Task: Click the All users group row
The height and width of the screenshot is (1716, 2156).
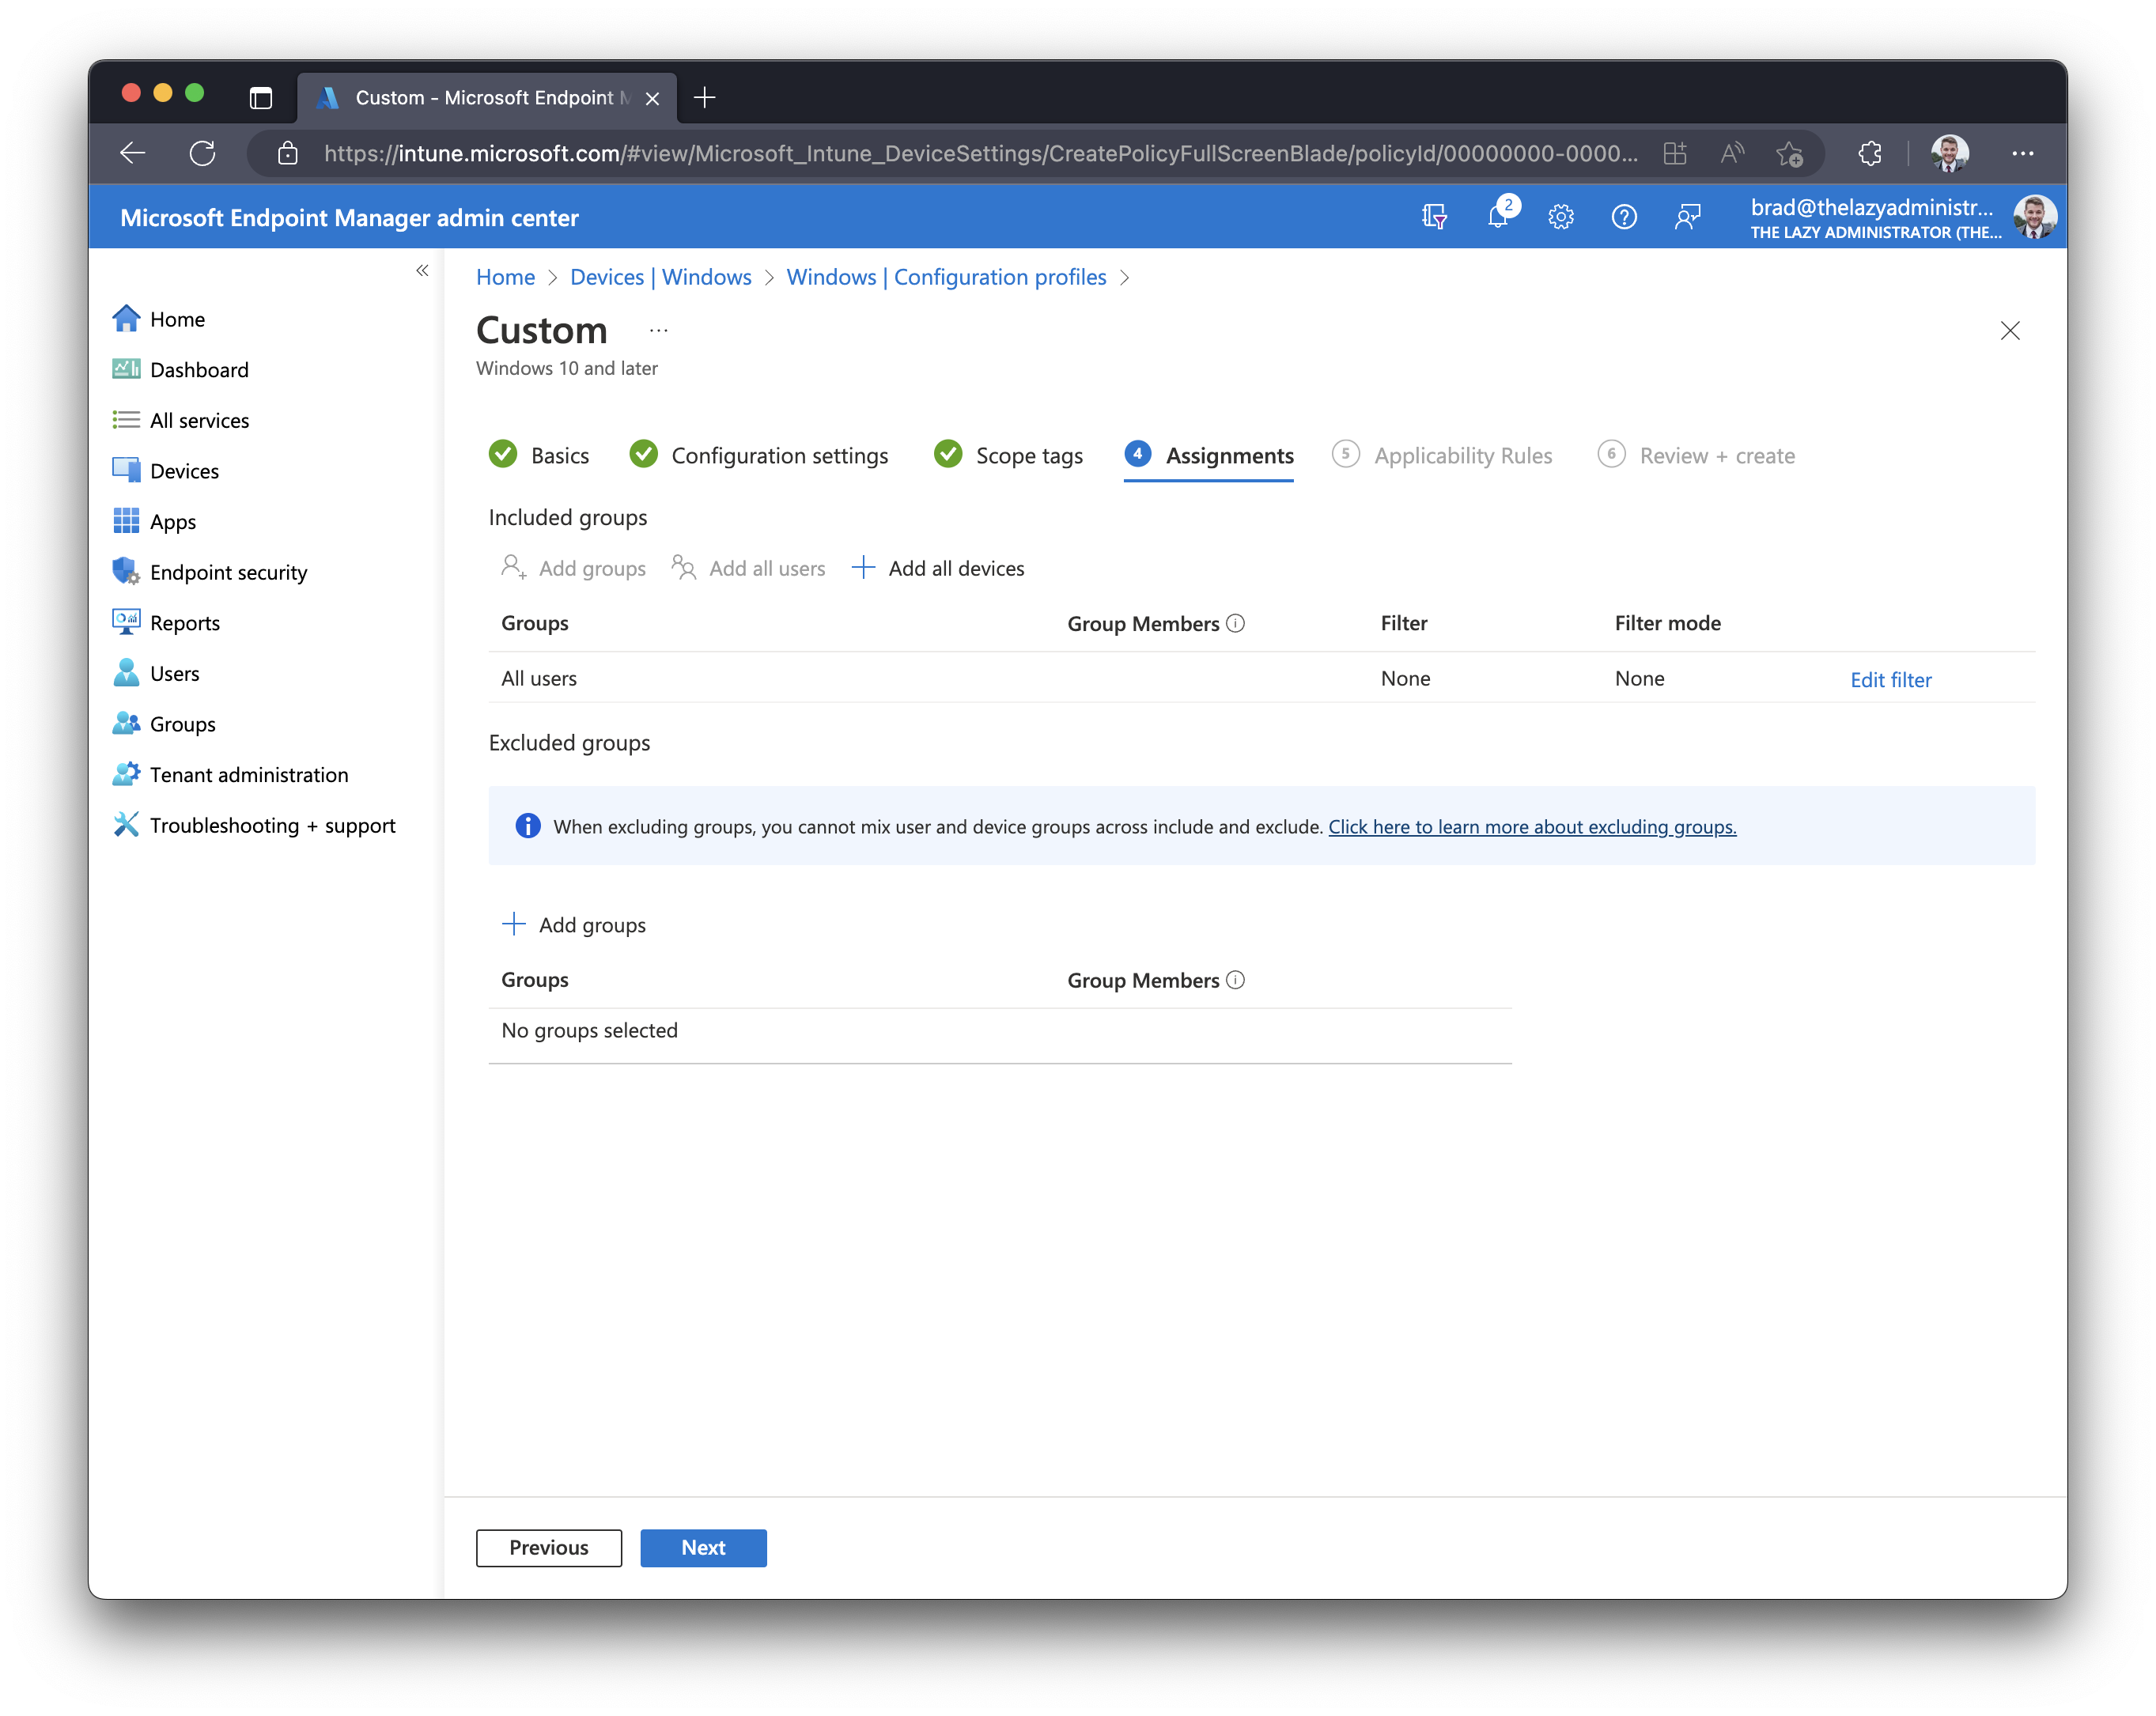Action: (x=1261, y=678)
